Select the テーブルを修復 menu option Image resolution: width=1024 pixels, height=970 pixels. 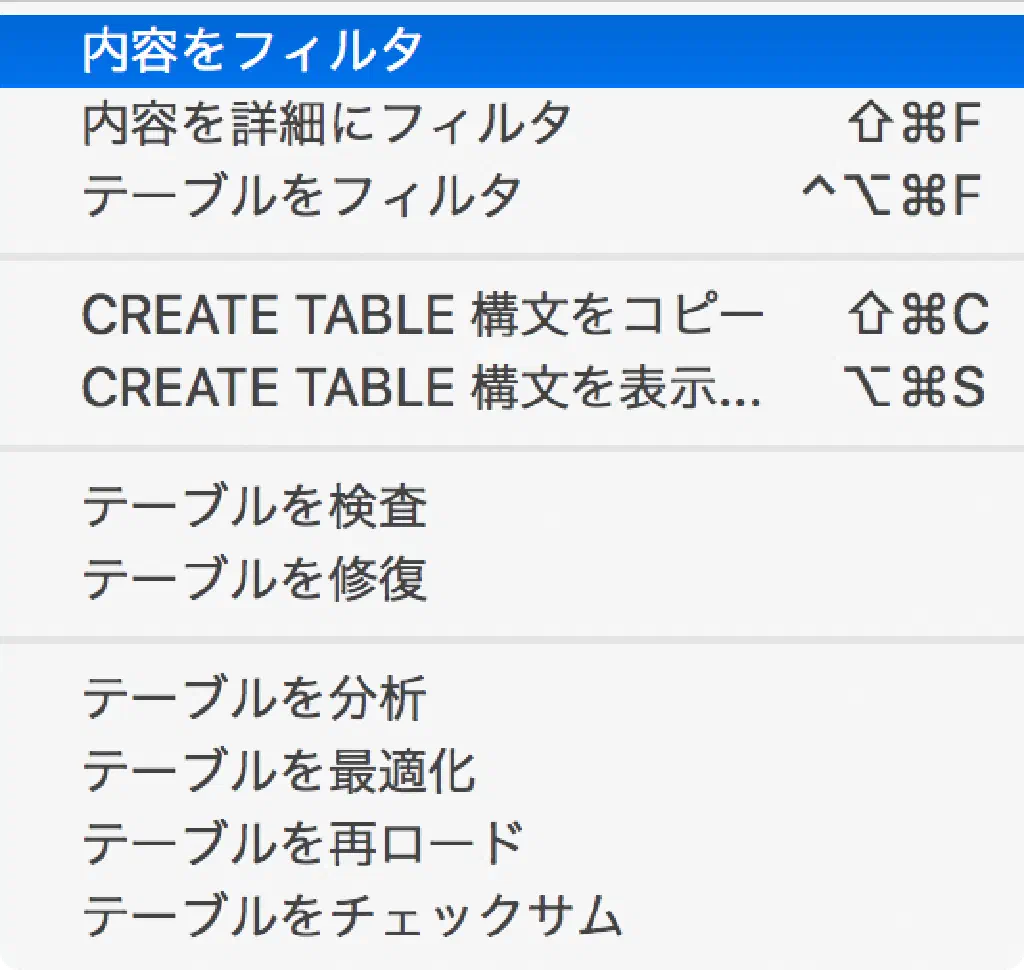[254, 580]
